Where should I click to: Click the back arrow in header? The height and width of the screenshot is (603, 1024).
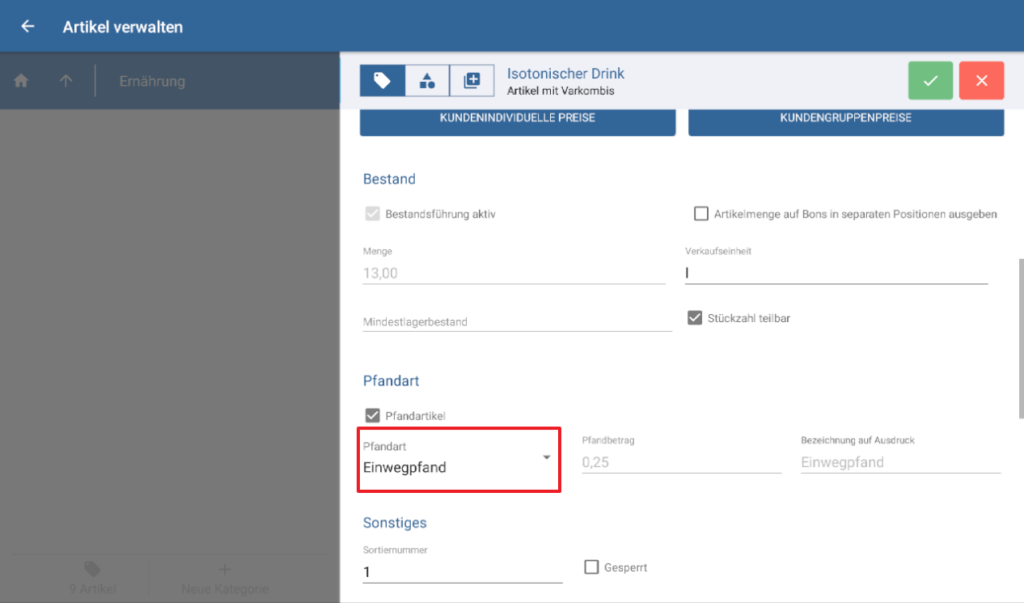[27, 27]
